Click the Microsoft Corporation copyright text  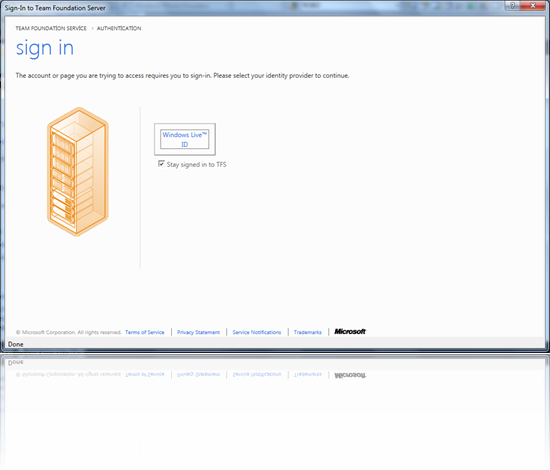point(68,332)
